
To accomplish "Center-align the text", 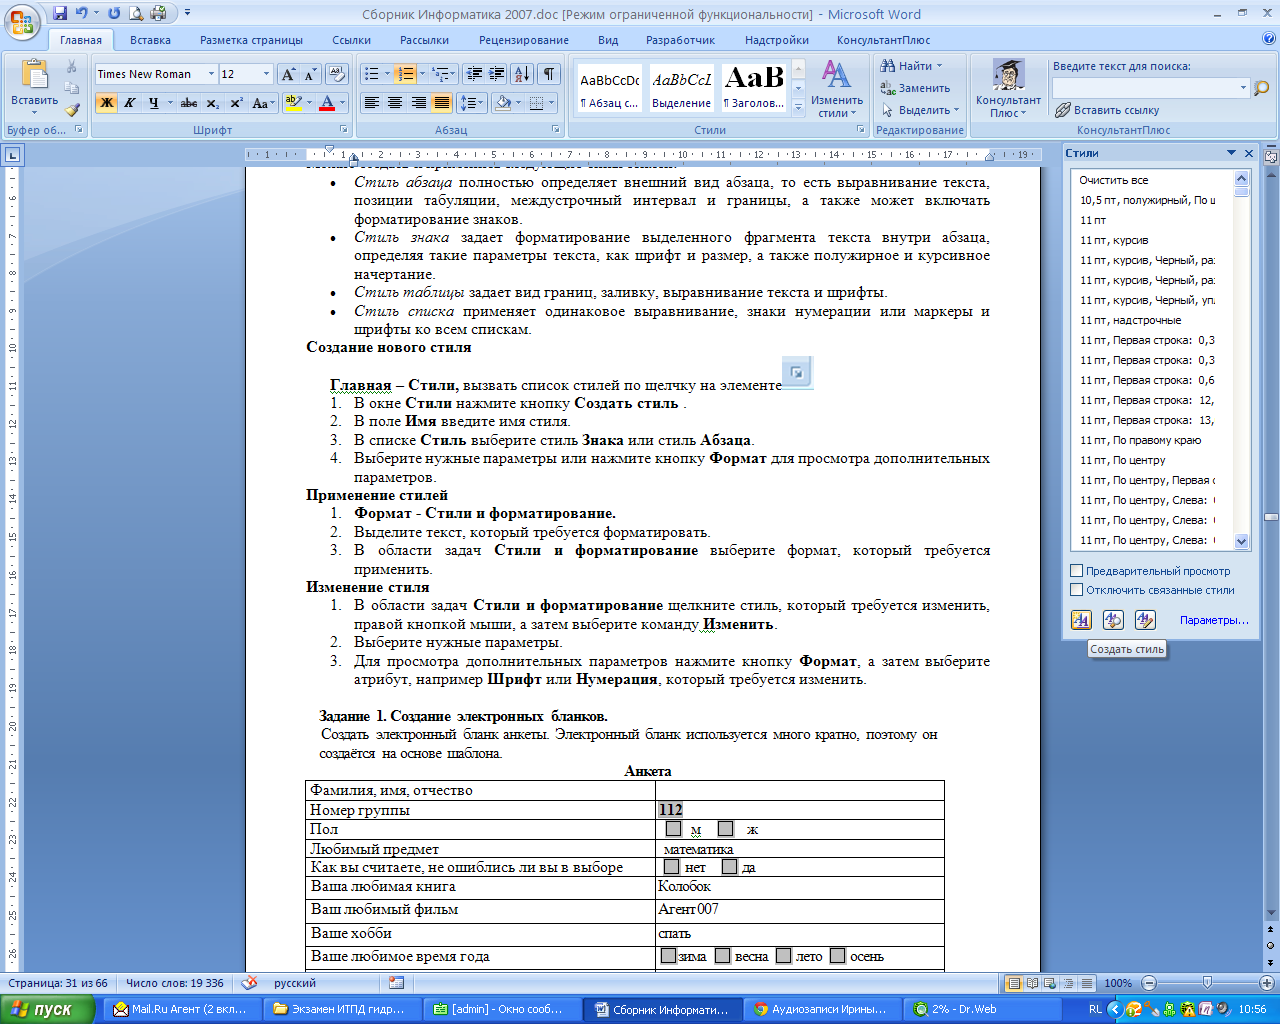I will (x=395, y=103).
